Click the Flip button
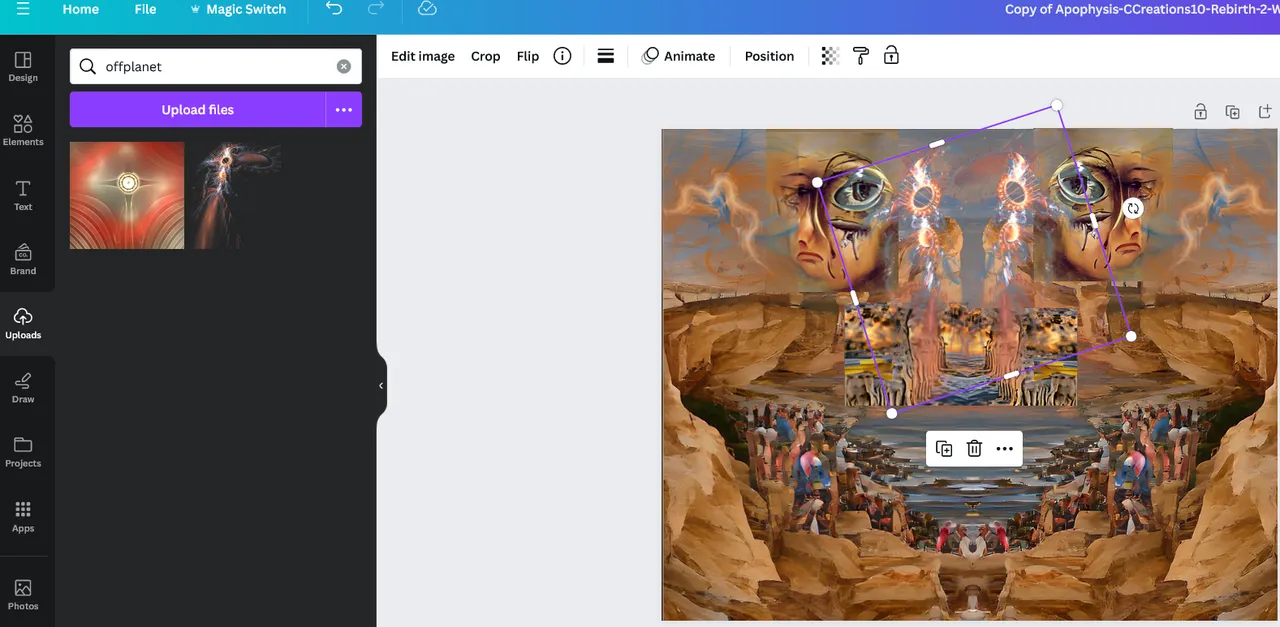This screenshot has height=627, width=1280. click(x=528, y=56)
